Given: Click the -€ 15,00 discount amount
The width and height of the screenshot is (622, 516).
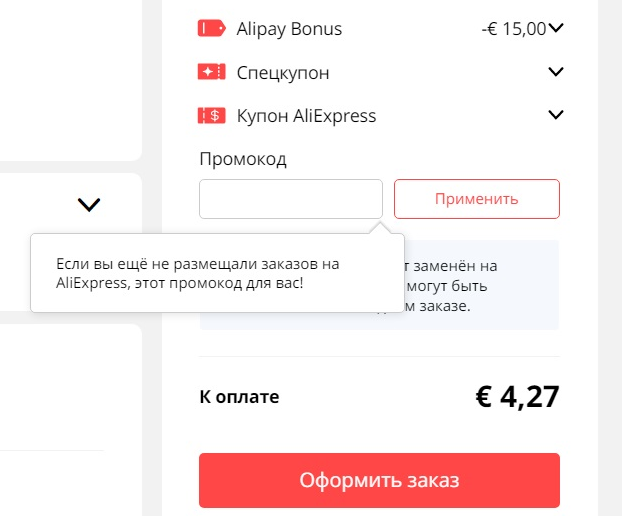Looking at the screenshot, I should 514,29.
